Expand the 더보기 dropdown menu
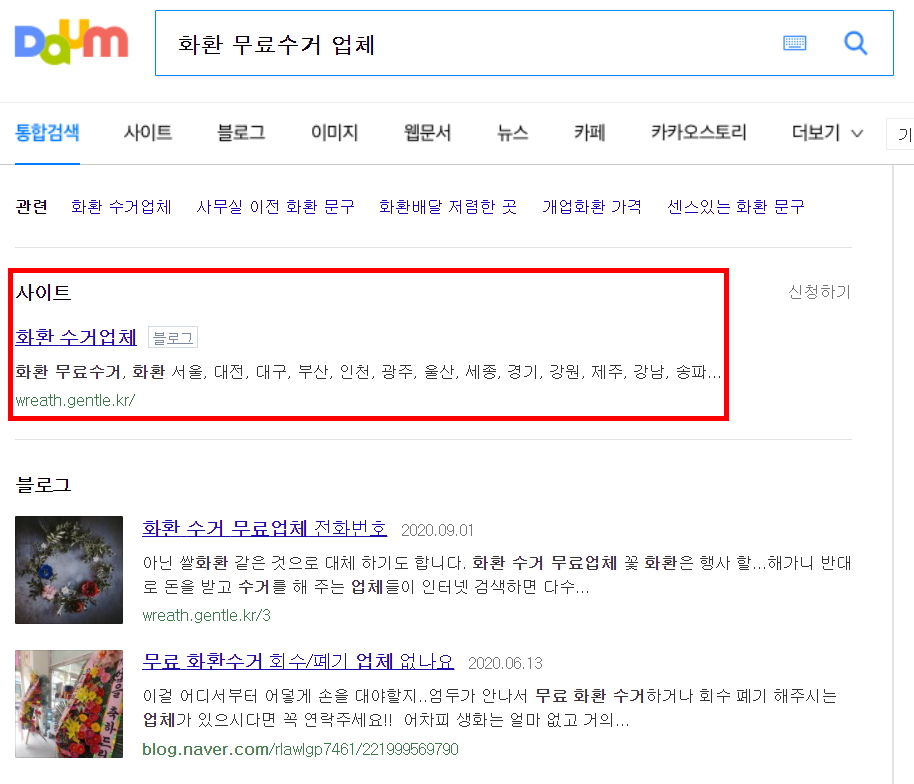This screenshot has height=784, width=914. tap(827, 133)
